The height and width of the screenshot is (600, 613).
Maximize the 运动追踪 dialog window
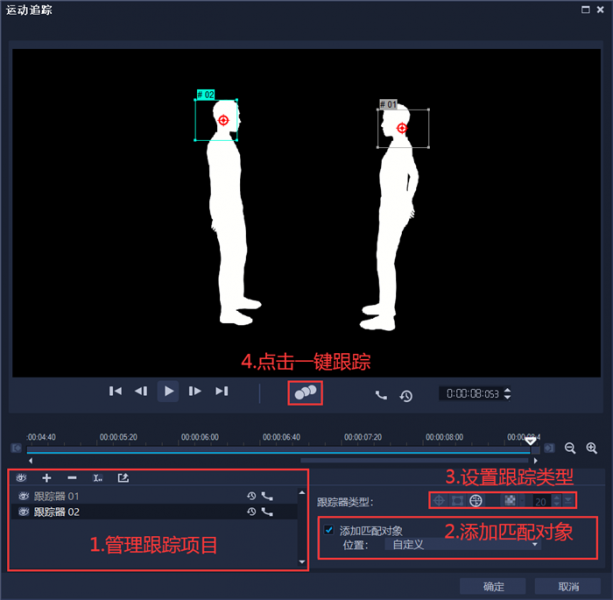[x=585, y=9]
